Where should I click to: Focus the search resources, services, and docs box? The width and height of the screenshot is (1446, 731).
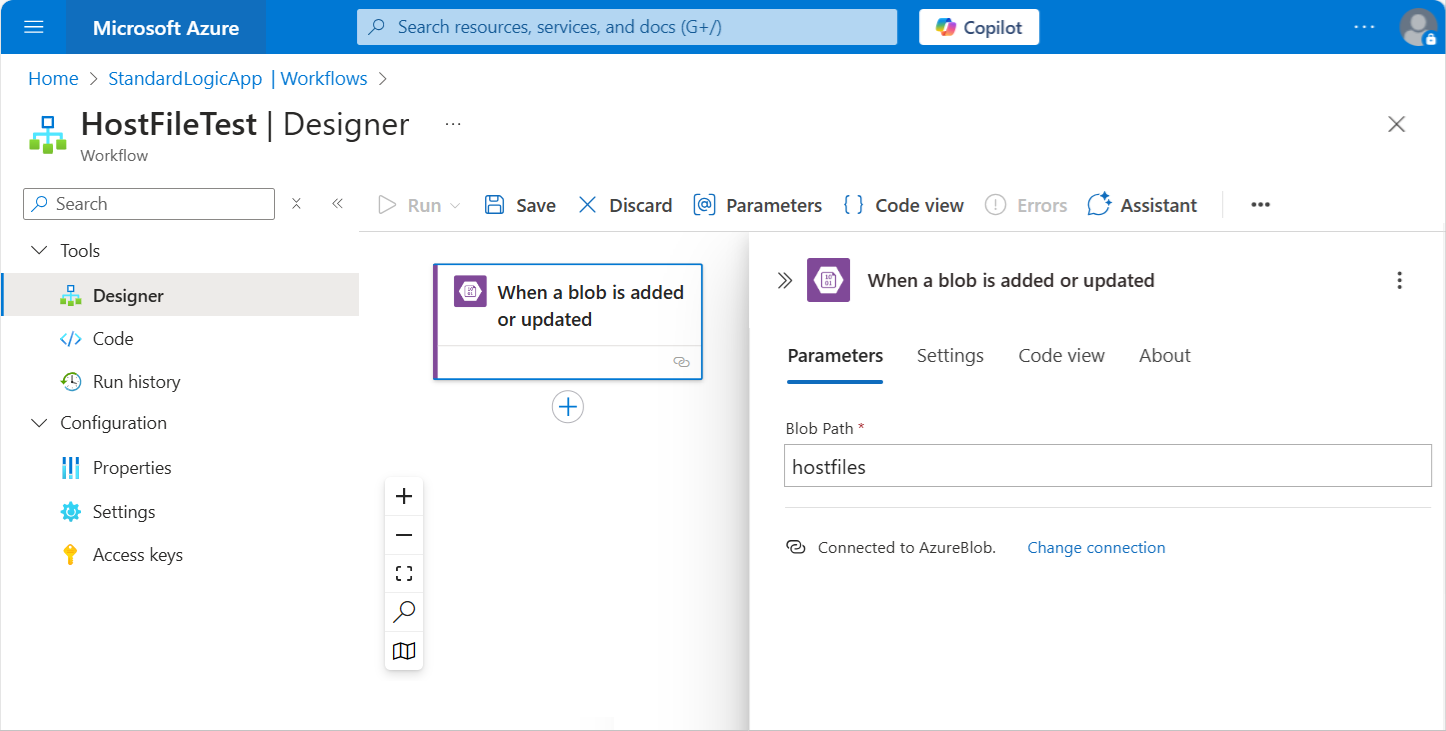tap(627, 27)
